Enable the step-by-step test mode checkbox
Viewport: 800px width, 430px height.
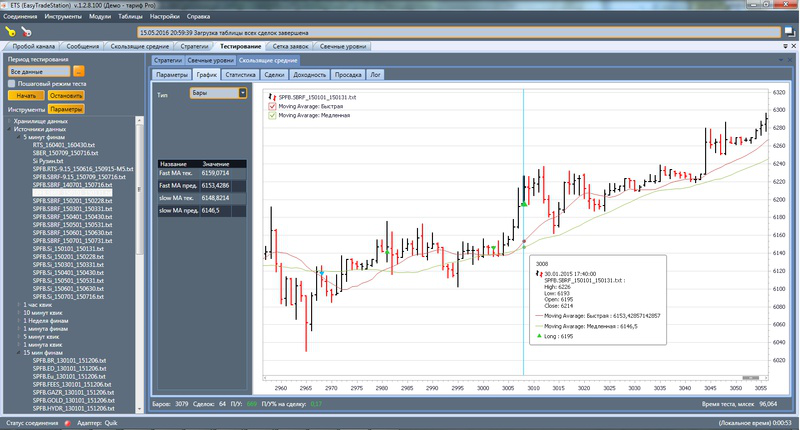point(11,84)
